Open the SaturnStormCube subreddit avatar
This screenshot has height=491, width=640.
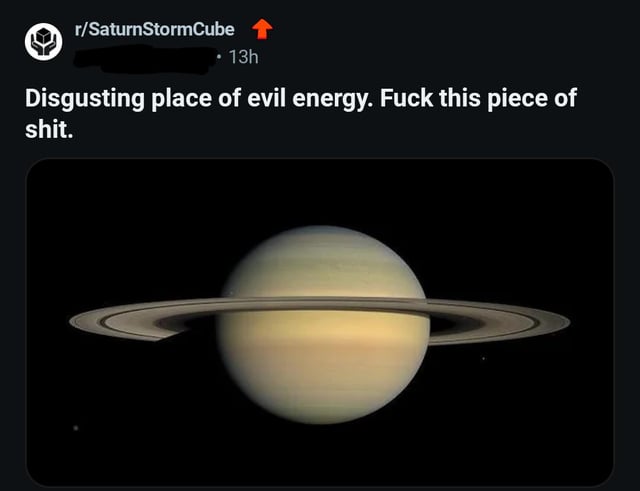pyautogui.click(x=44, y=42)
